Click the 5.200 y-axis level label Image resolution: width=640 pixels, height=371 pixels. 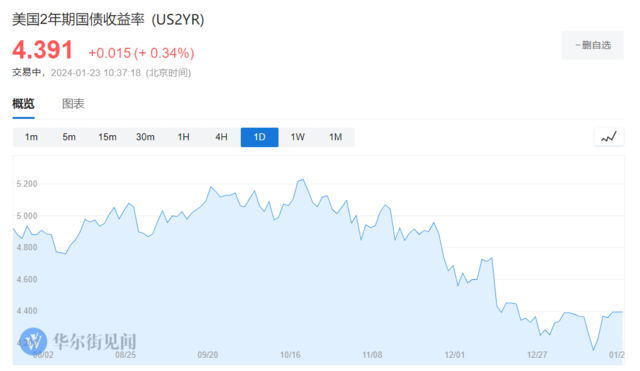pyautogui.click(x=27, y=184)
